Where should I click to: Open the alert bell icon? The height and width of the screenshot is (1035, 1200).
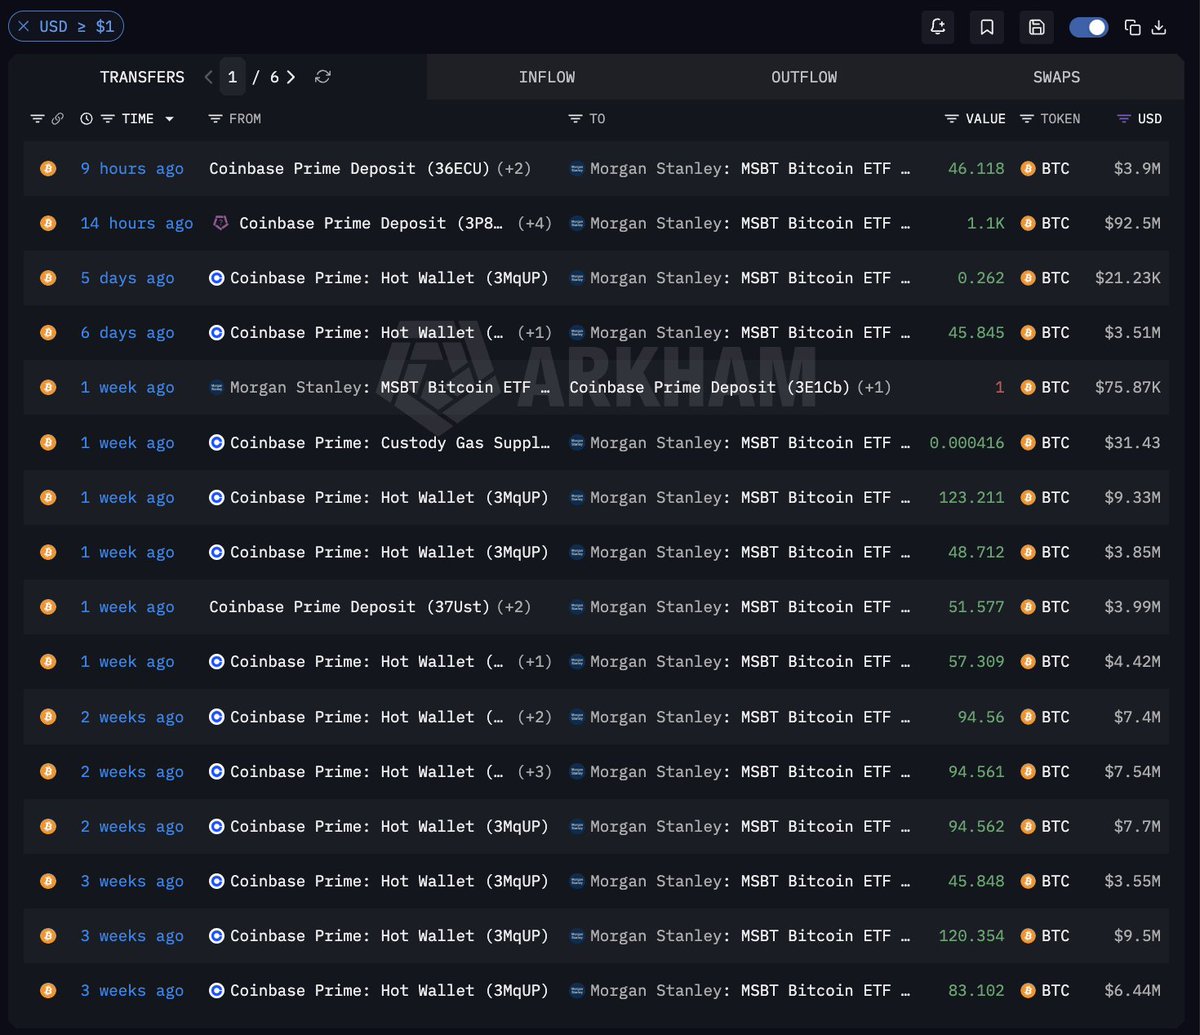(938, 27)
